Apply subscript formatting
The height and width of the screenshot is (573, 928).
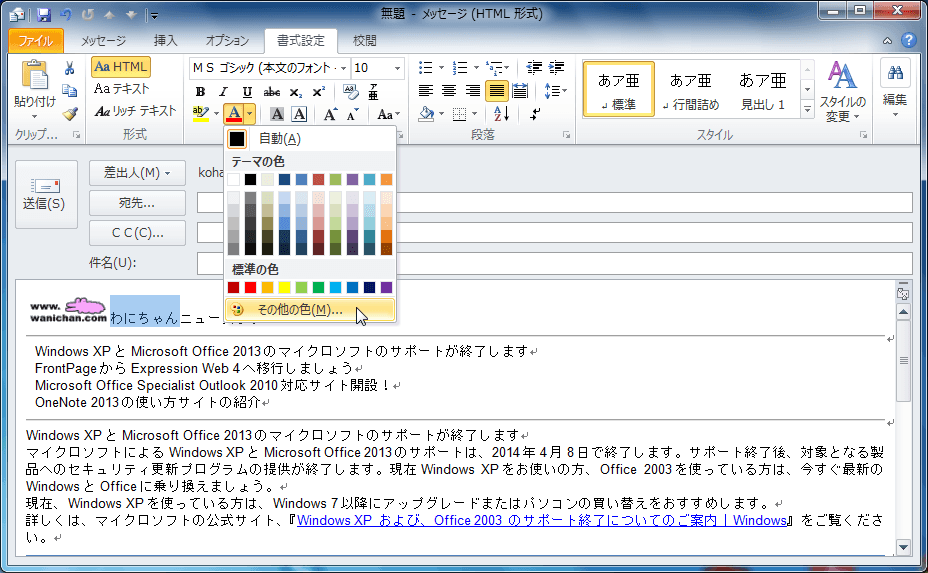295,92
